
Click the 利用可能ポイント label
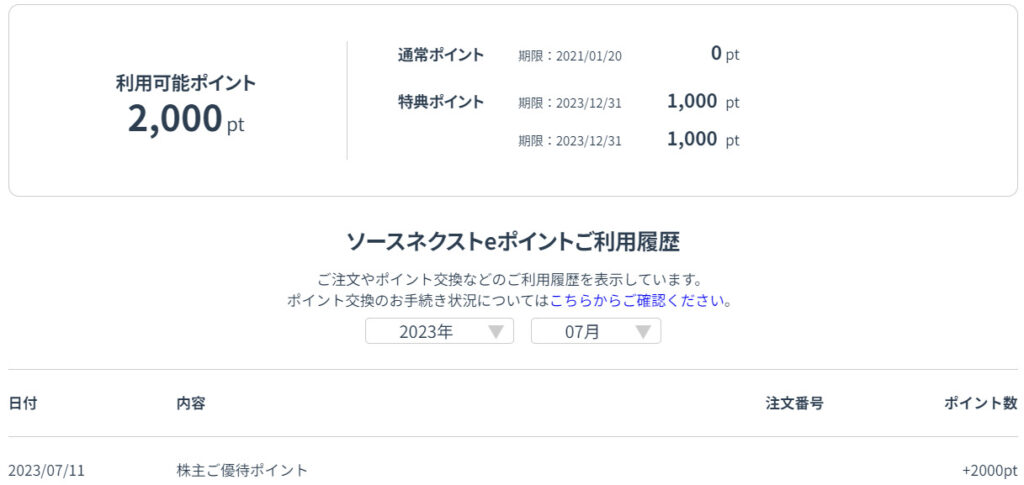click(186, 83)
